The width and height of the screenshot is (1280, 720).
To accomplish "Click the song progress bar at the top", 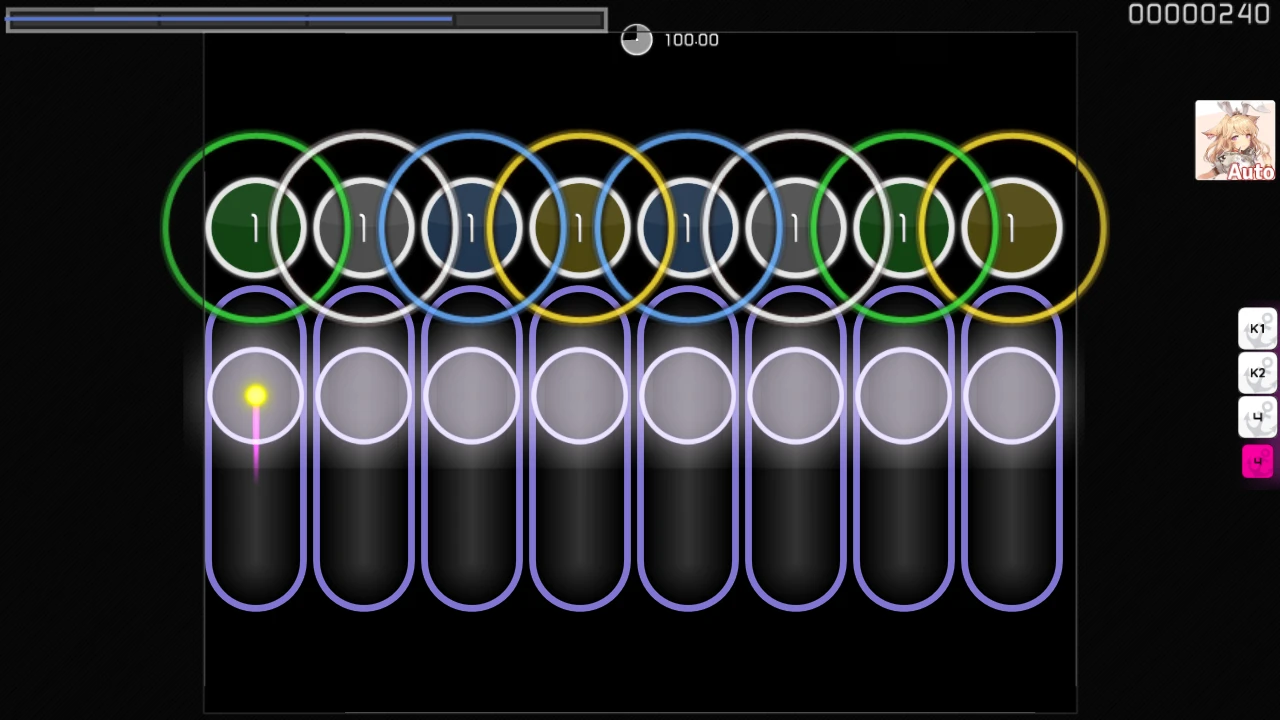I will coord(306,20).
